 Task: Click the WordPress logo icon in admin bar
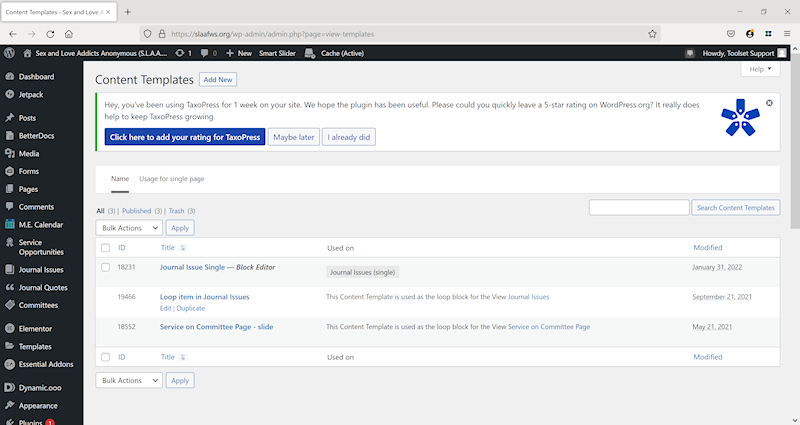(9, 53)
